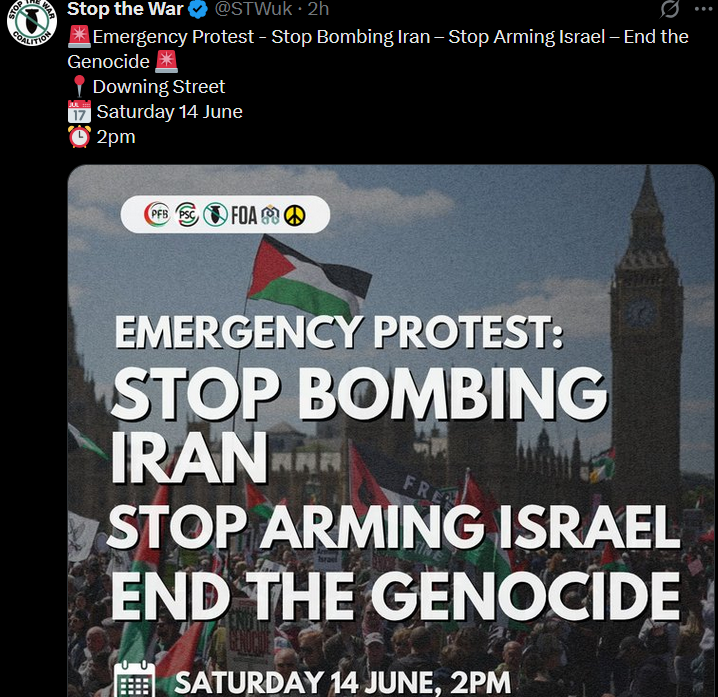Click the FOA logo in the poster
718x697 pixels.
(x=244, y=215)
